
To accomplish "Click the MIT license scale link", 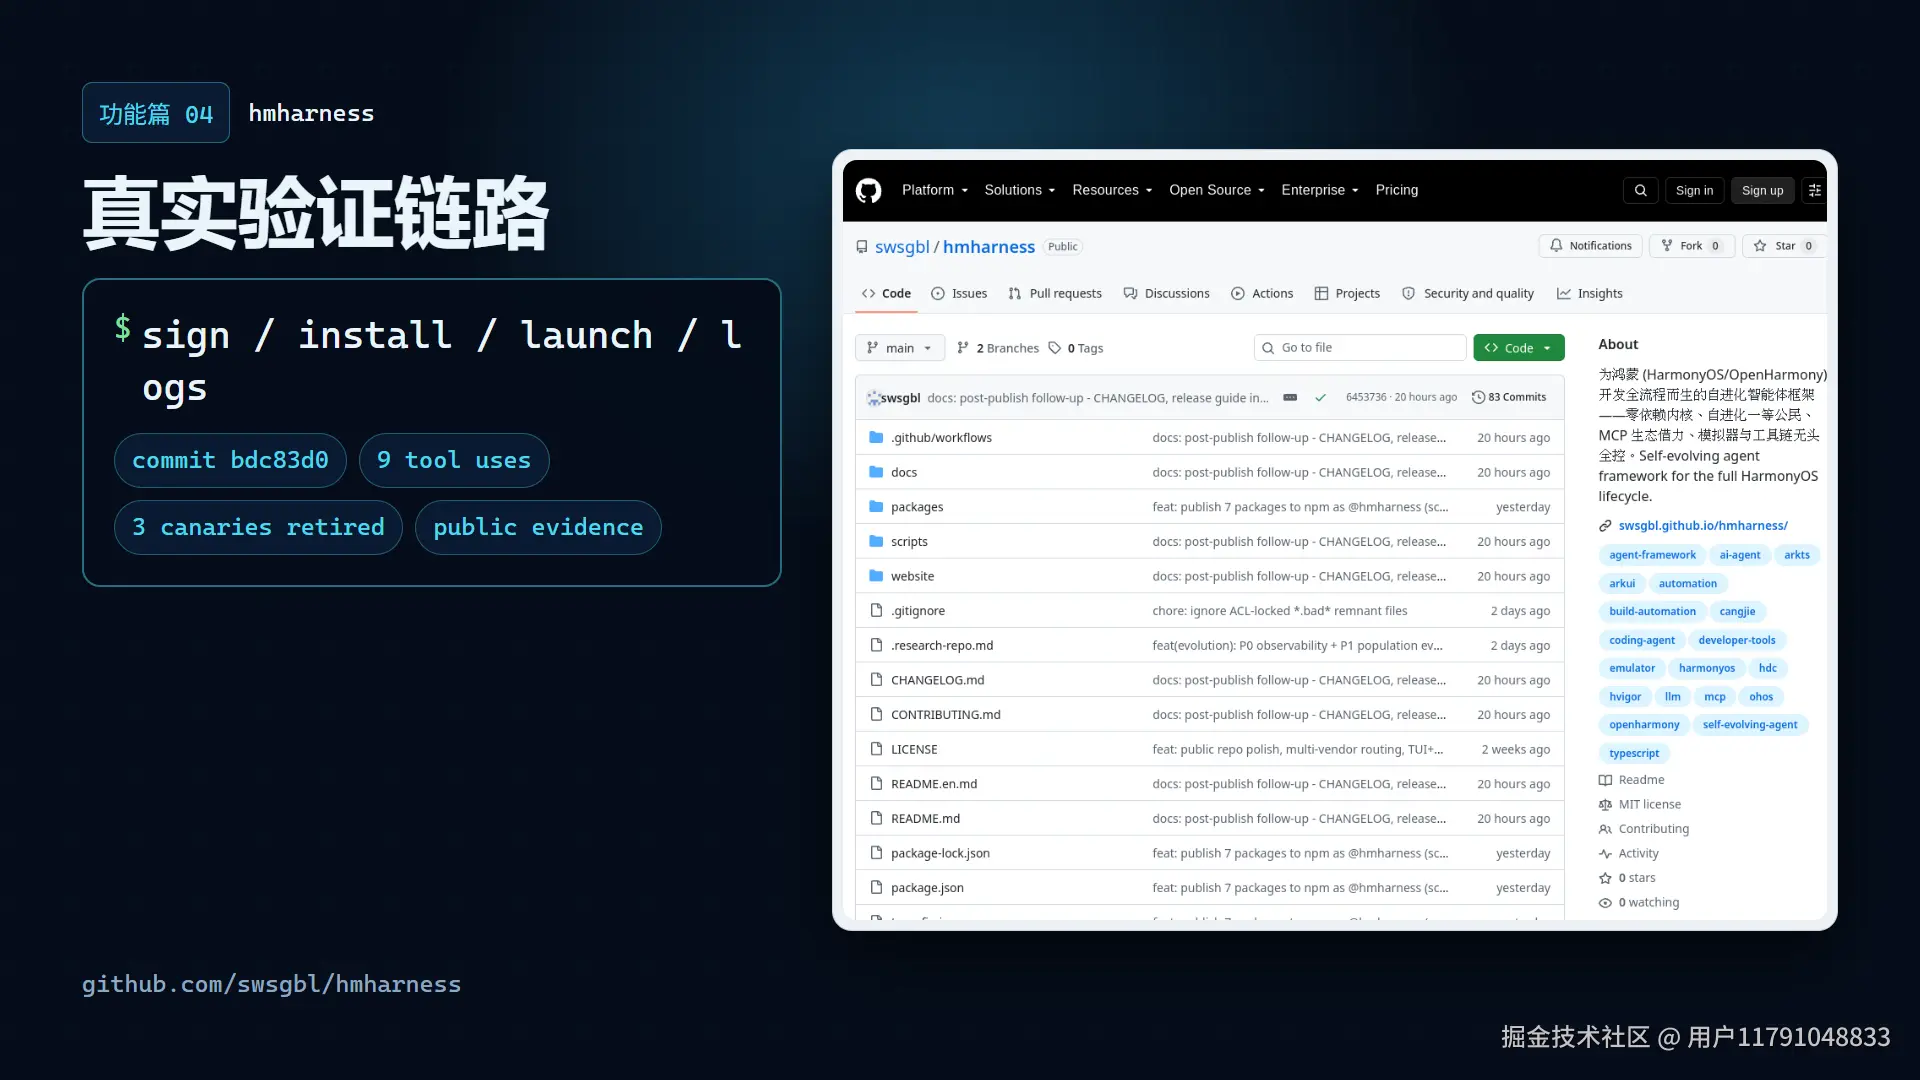I will pyautogui.click(x=1639, y=804).
